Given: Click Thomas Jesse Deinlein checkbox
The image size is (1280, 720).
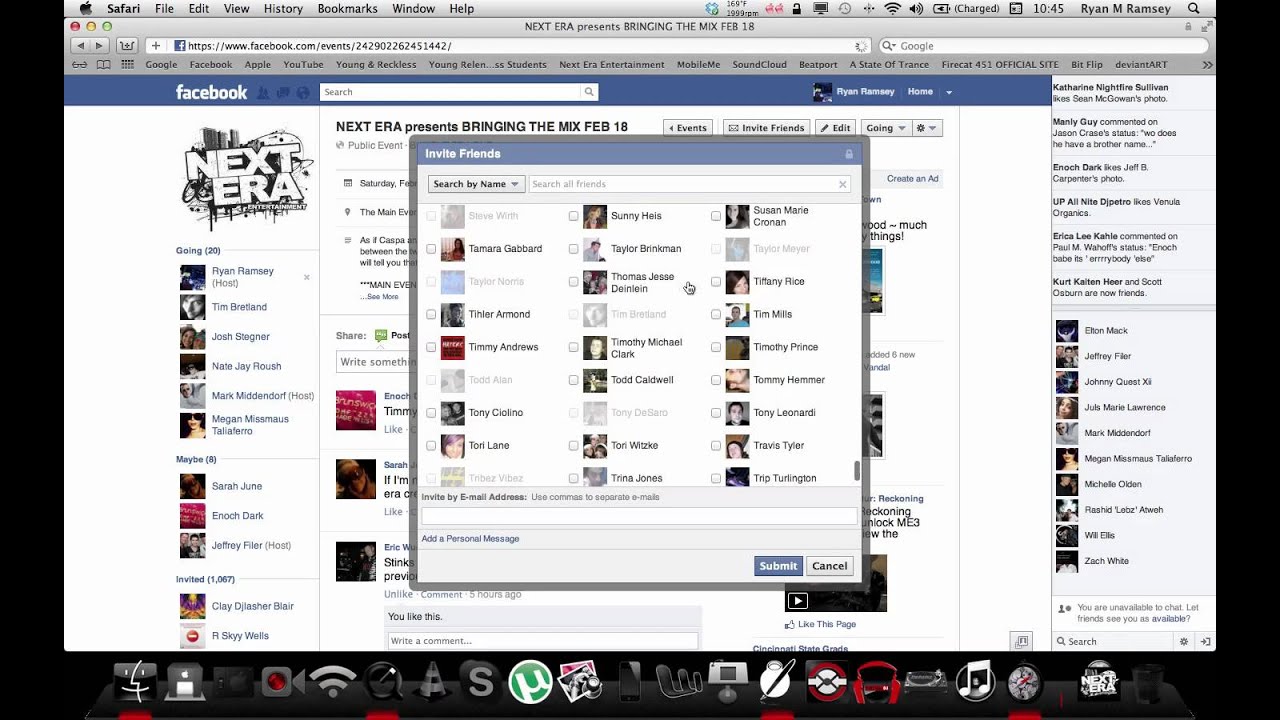Looking at the screenshot, I should tap(573, 282).
